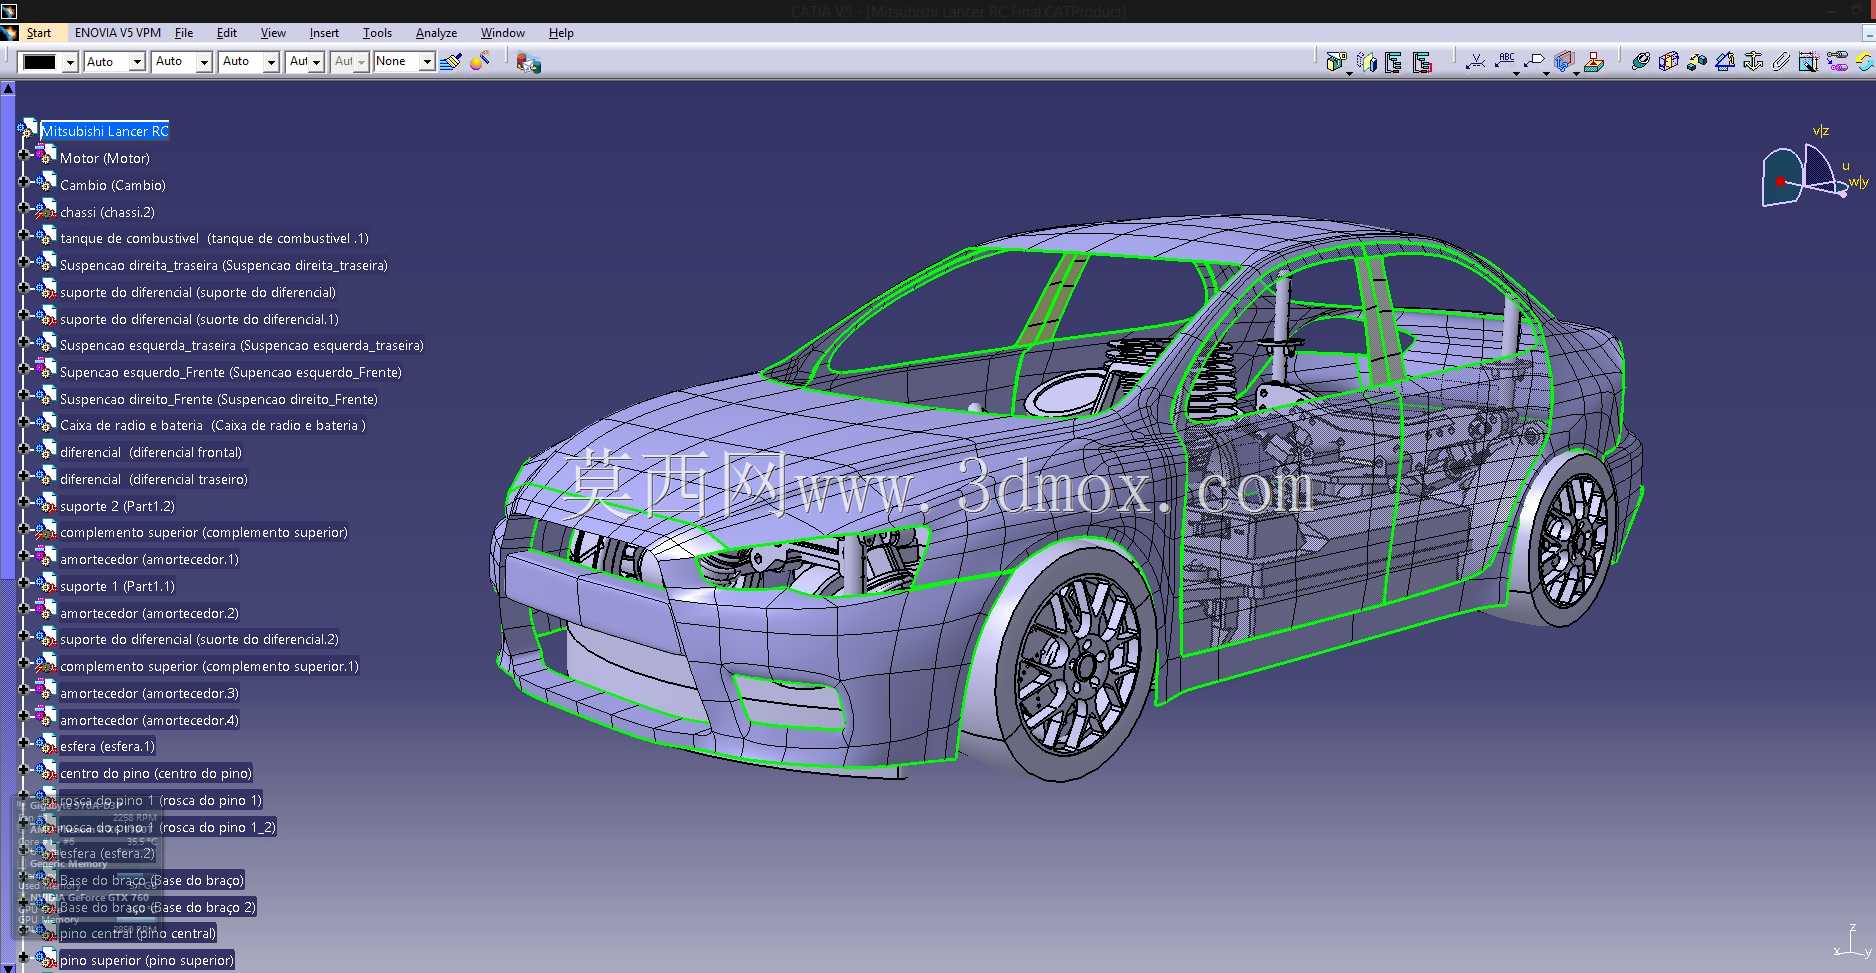The image size is (1876, 973).
Task: Open the None layer dropdown
Action: click(427, 62)
